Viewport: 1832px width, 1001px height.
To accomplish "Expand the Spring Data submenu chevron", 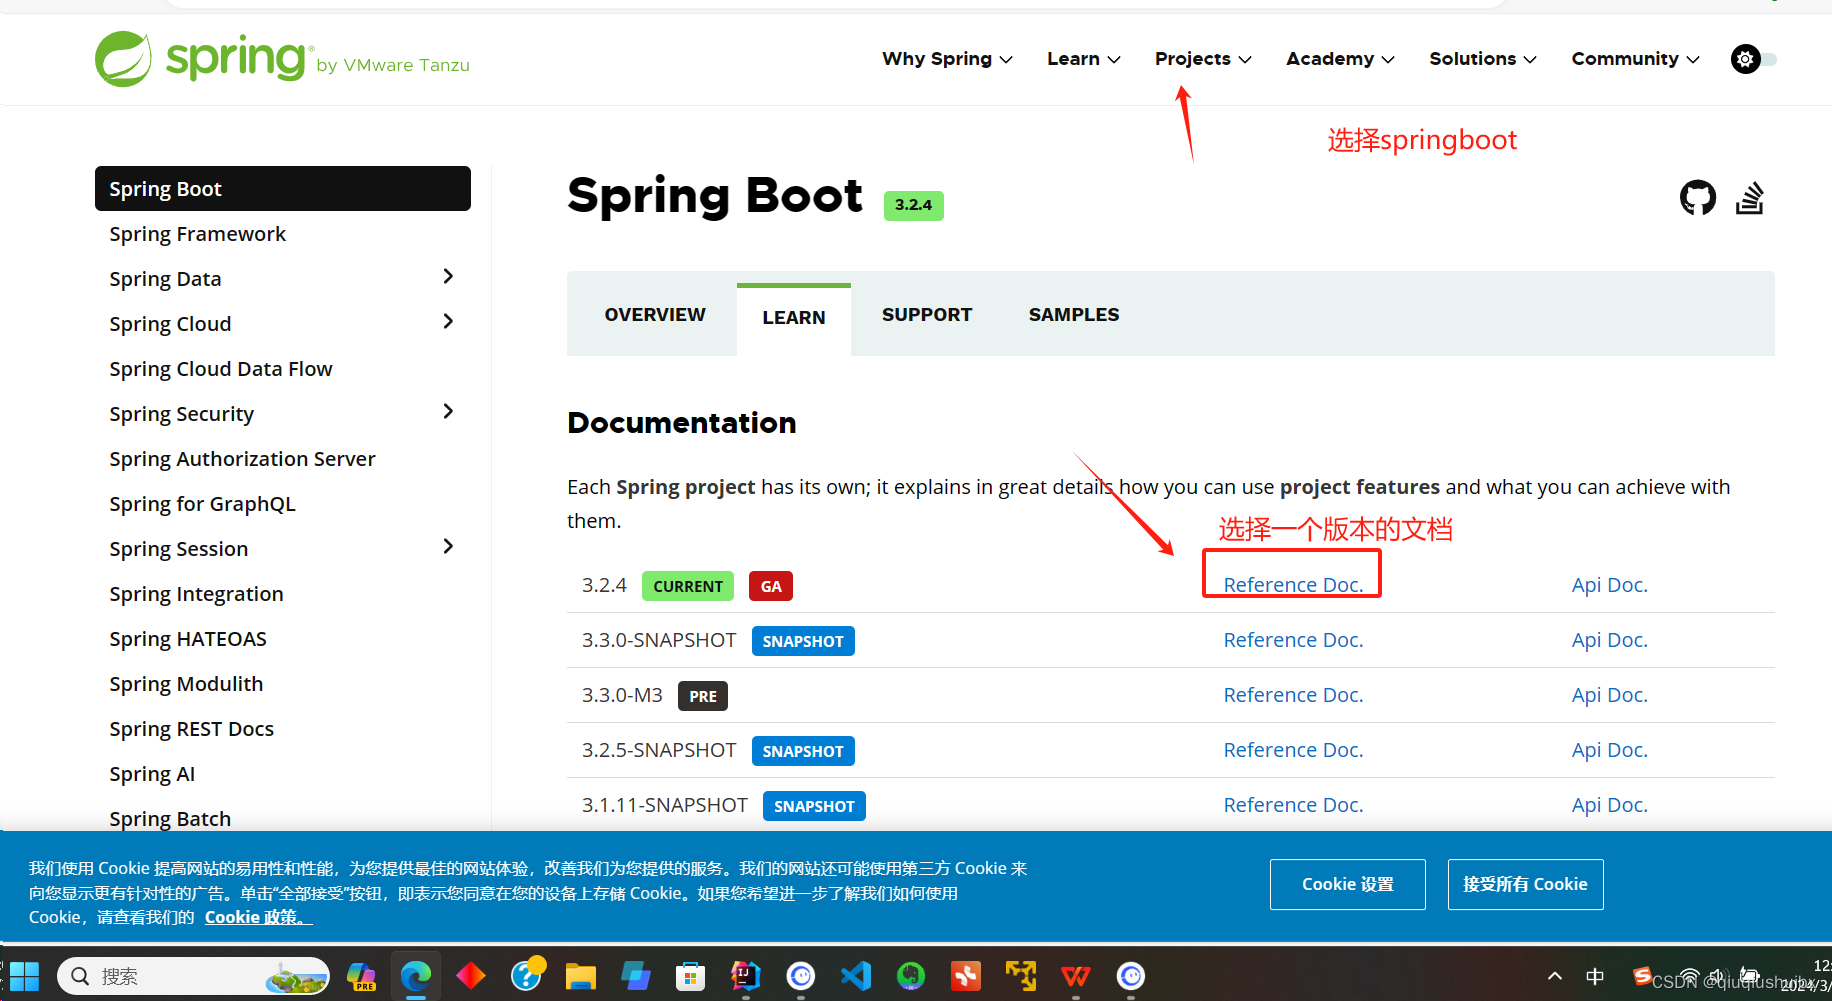I will click(x=448, y=277).
